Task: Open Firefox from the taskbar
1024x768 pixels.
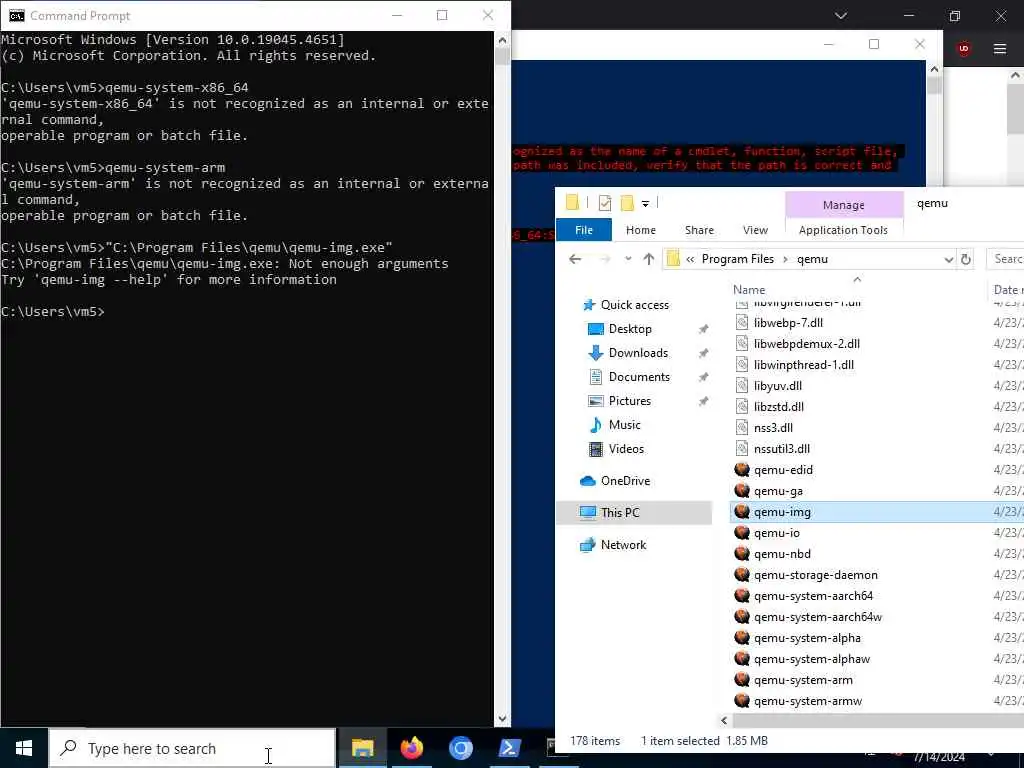Action: tap(411, 748)
